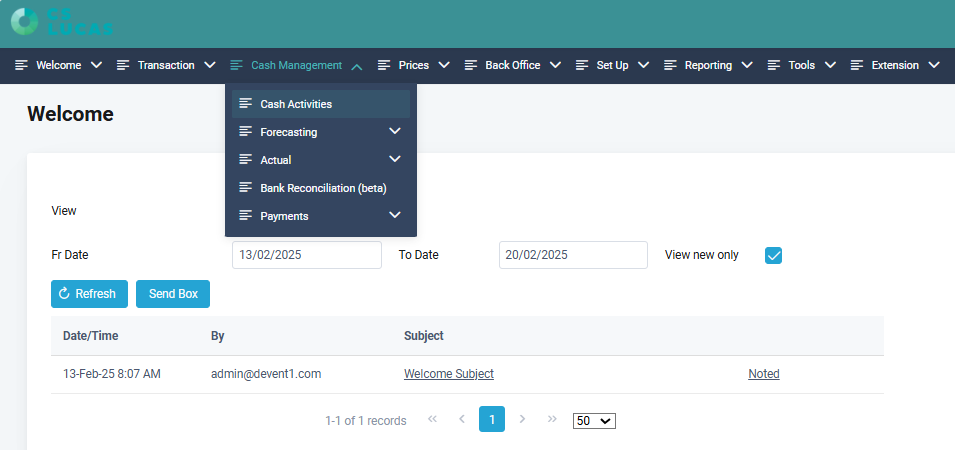Go to next page pagination arrow
The height and width of the screenshot is (450, 955).
[522, 420]
